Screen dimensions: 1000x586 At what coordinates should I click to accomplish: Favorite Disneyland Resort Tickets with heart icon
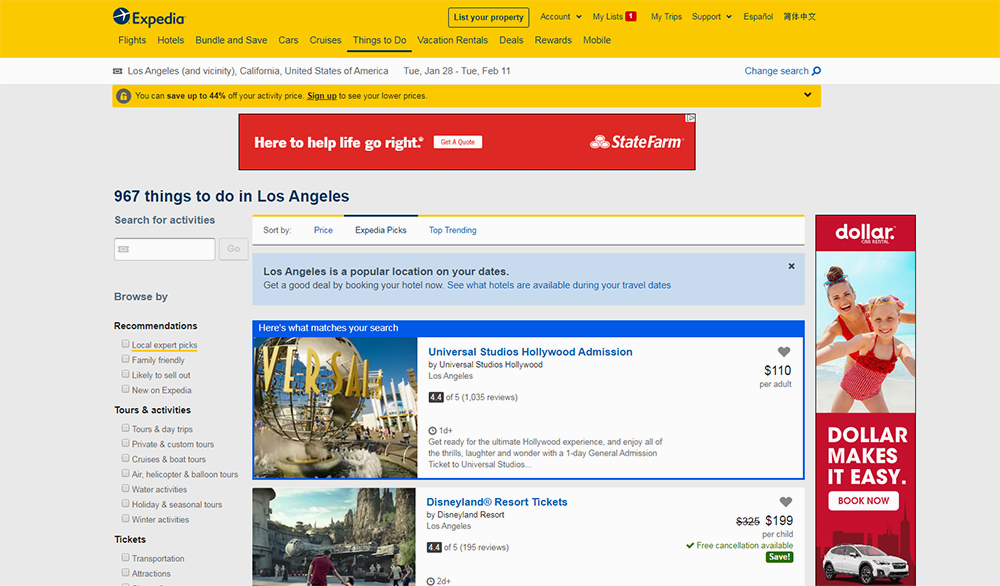click(x=786, y=502)
